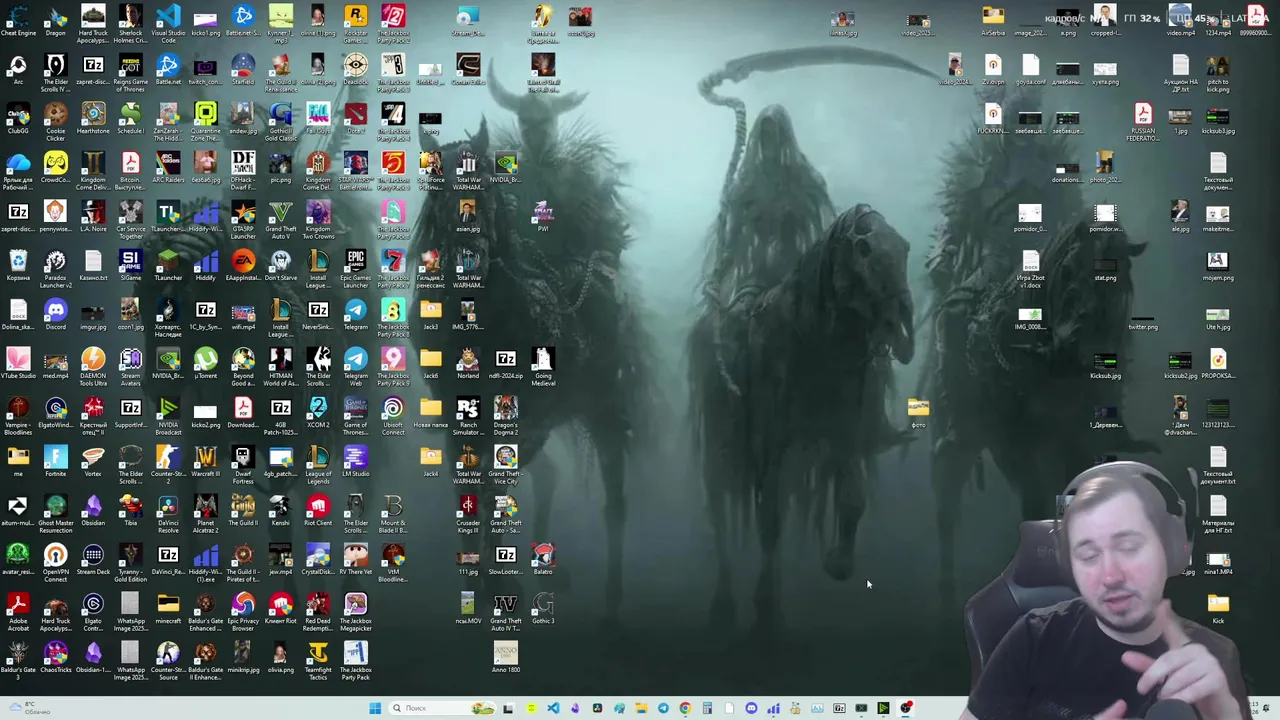Select the Gothic 3 shortcut
This screenshot has width=1280, height=720.
click(543, 609)
